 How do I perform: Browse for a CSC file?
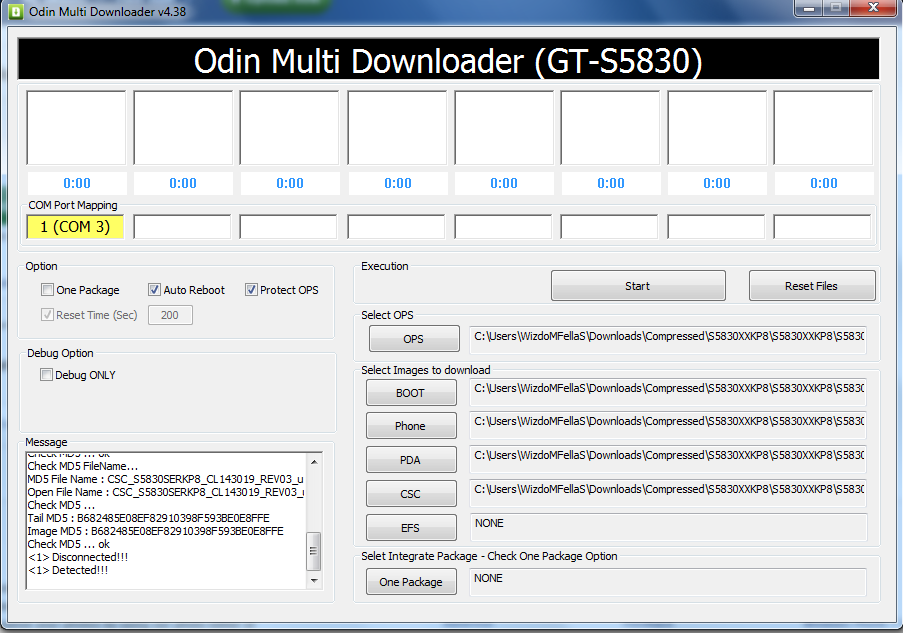pyautogui.click(x=410, y=493)
